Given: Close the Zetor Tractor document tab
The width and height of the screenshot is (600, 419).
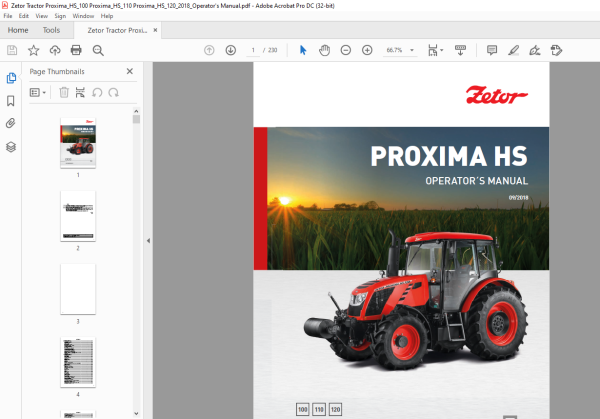Looking at the screenshot, I should pos(155,30).
